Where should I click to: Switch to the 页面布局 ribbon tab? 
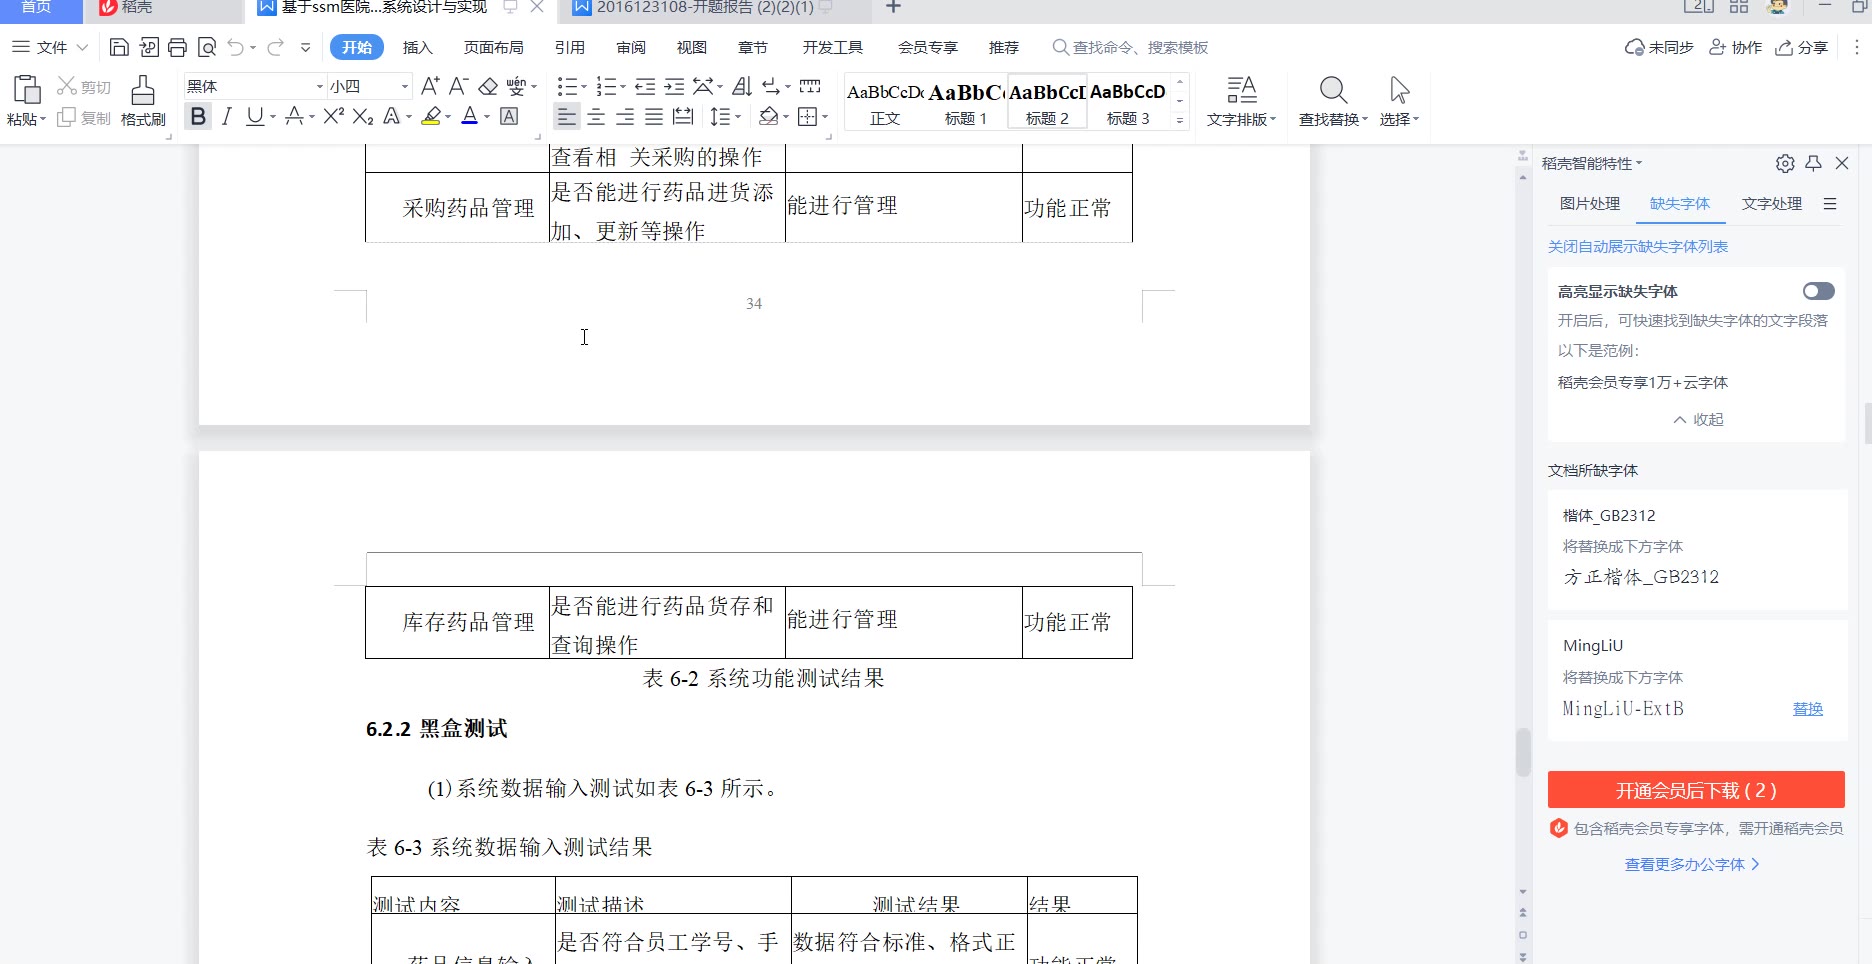[x=494, y=47]
